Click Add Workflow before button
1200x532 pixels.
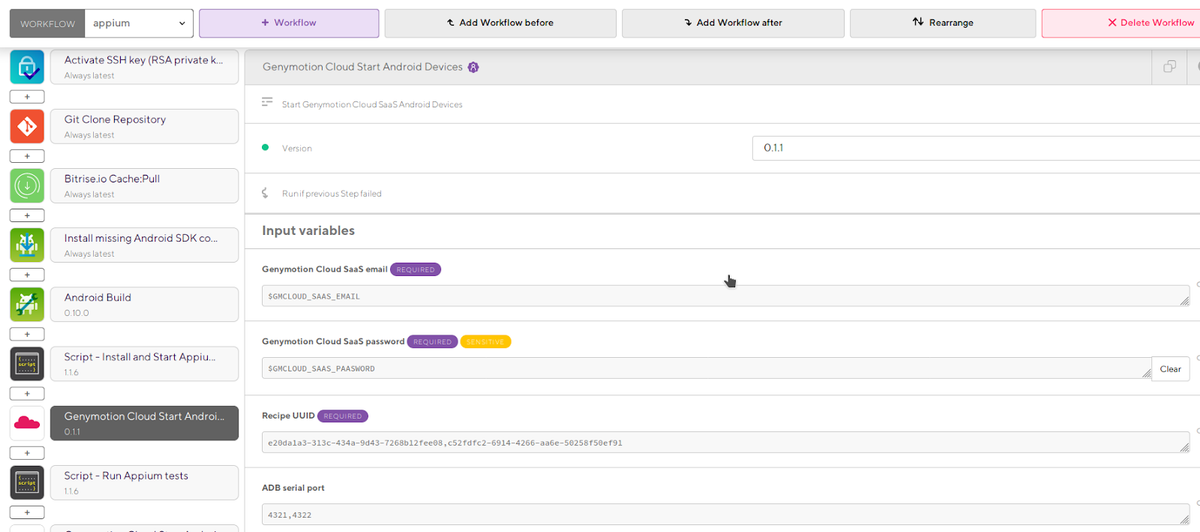coord(499,22)
